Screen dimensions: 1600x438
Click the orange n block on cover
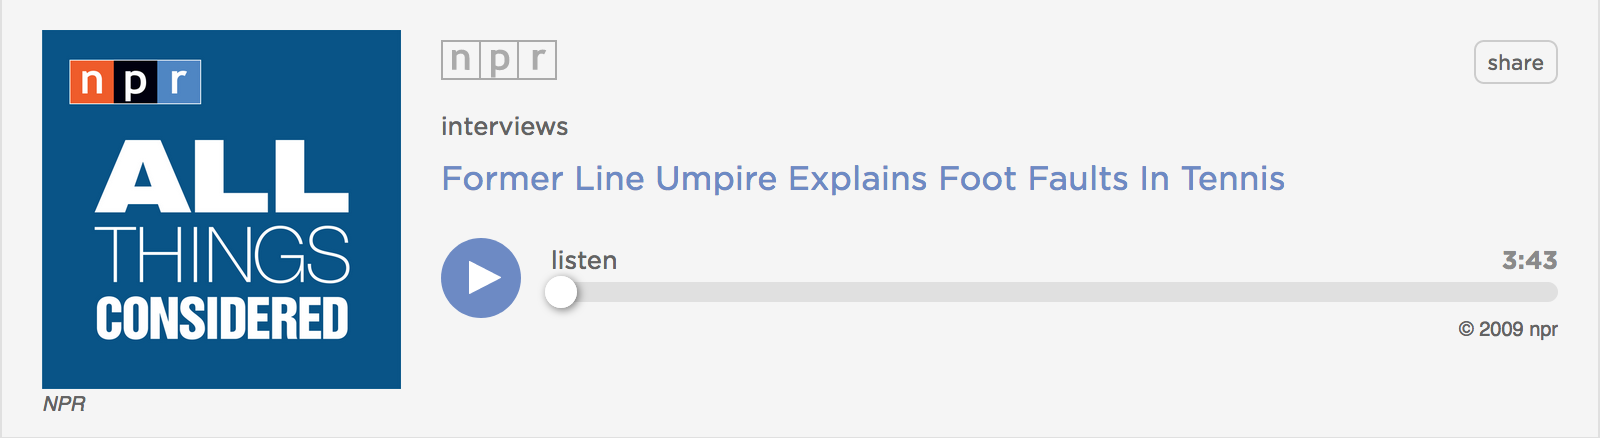[91, 82]
